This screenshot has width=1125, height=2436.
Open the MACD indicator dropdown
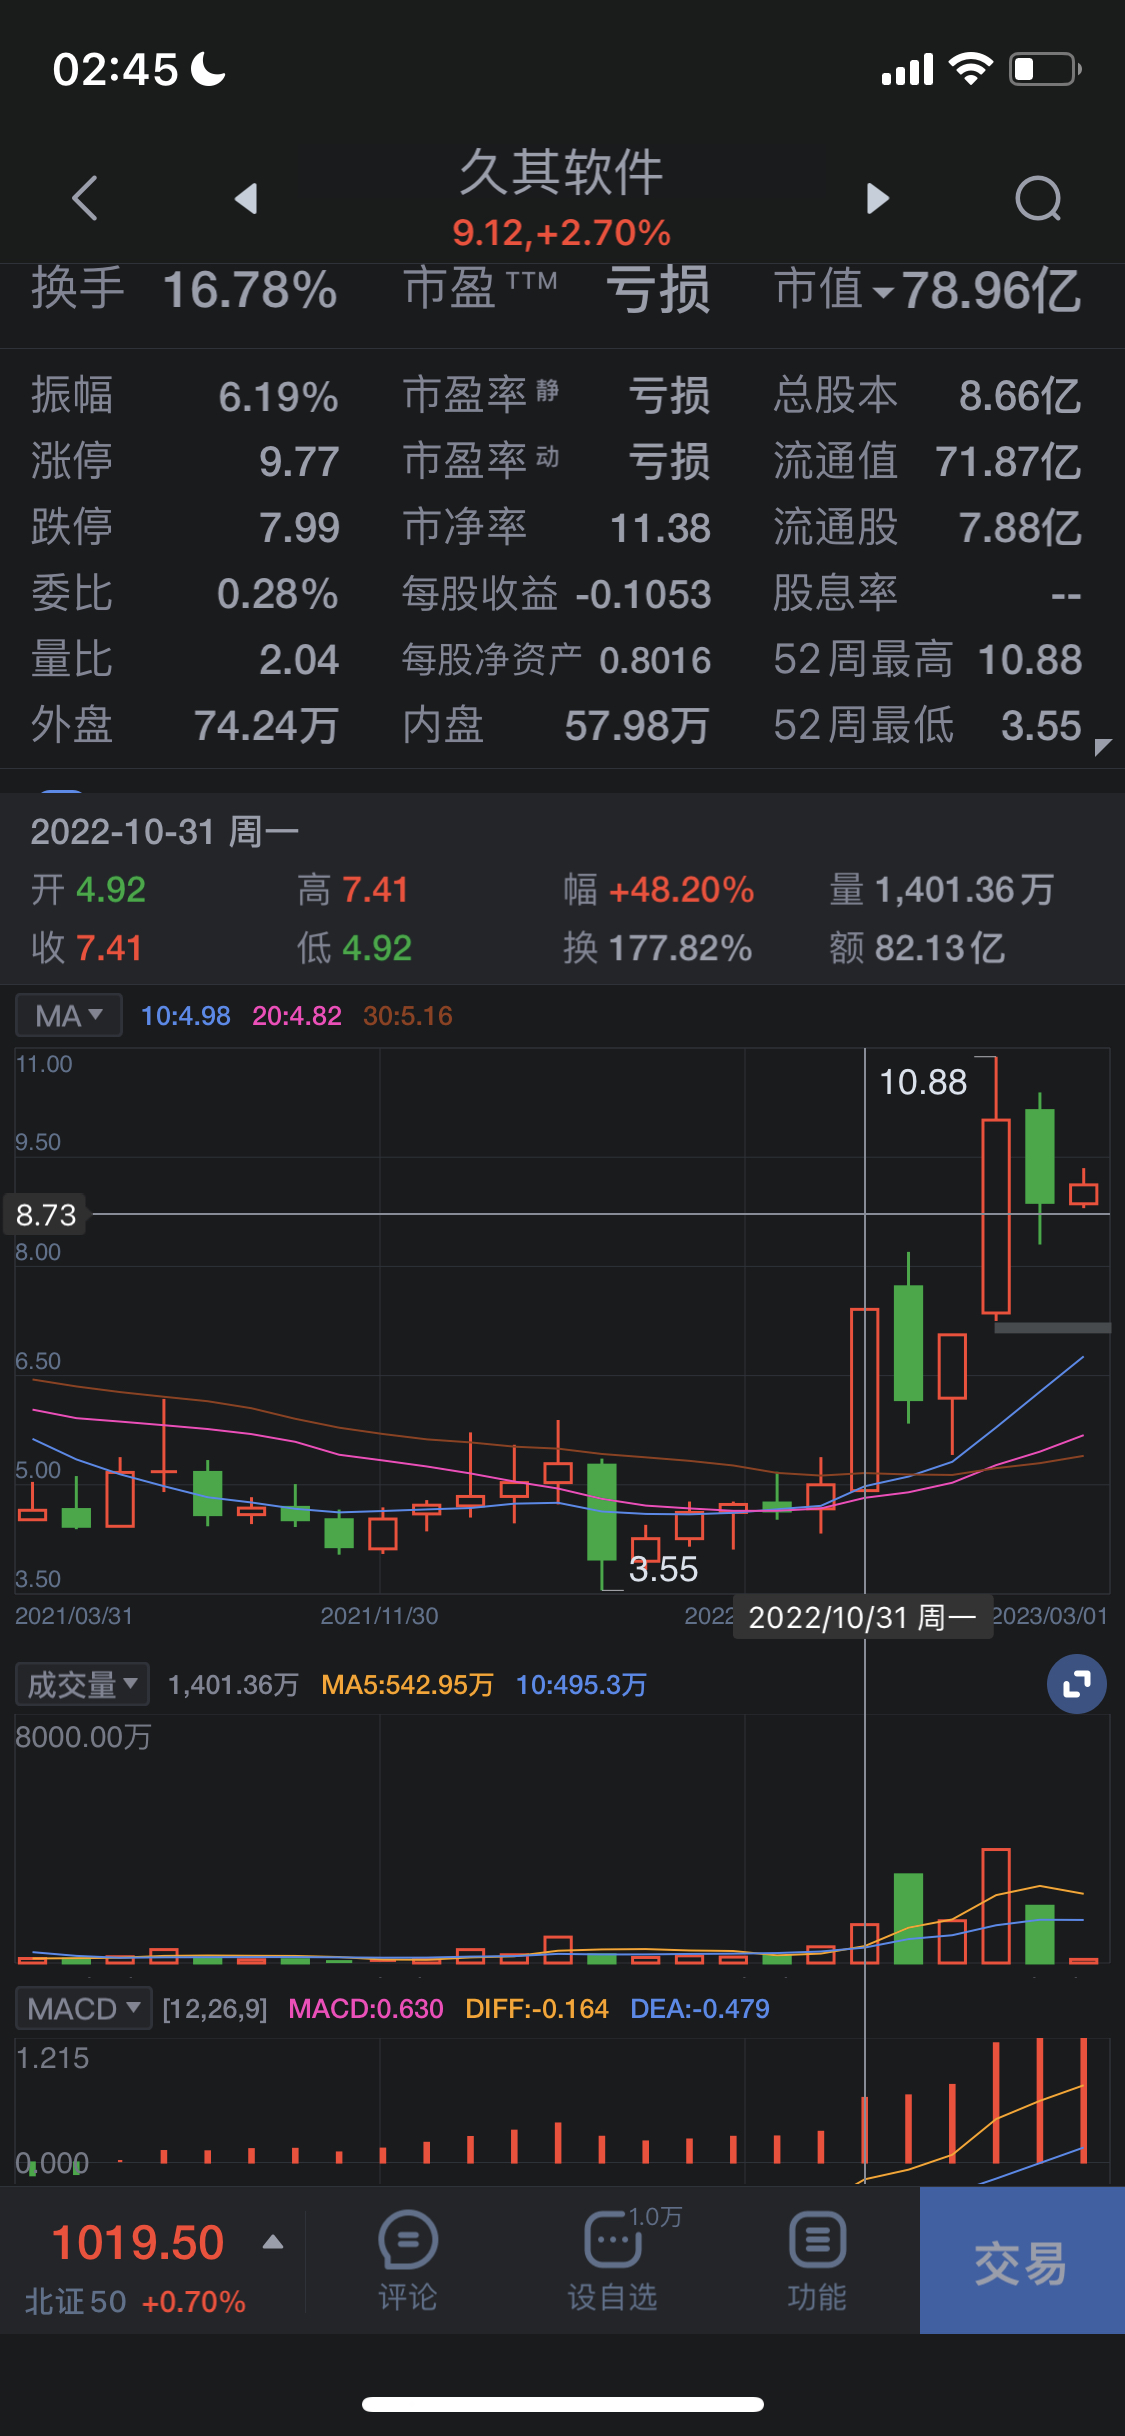click(84, 2008)
